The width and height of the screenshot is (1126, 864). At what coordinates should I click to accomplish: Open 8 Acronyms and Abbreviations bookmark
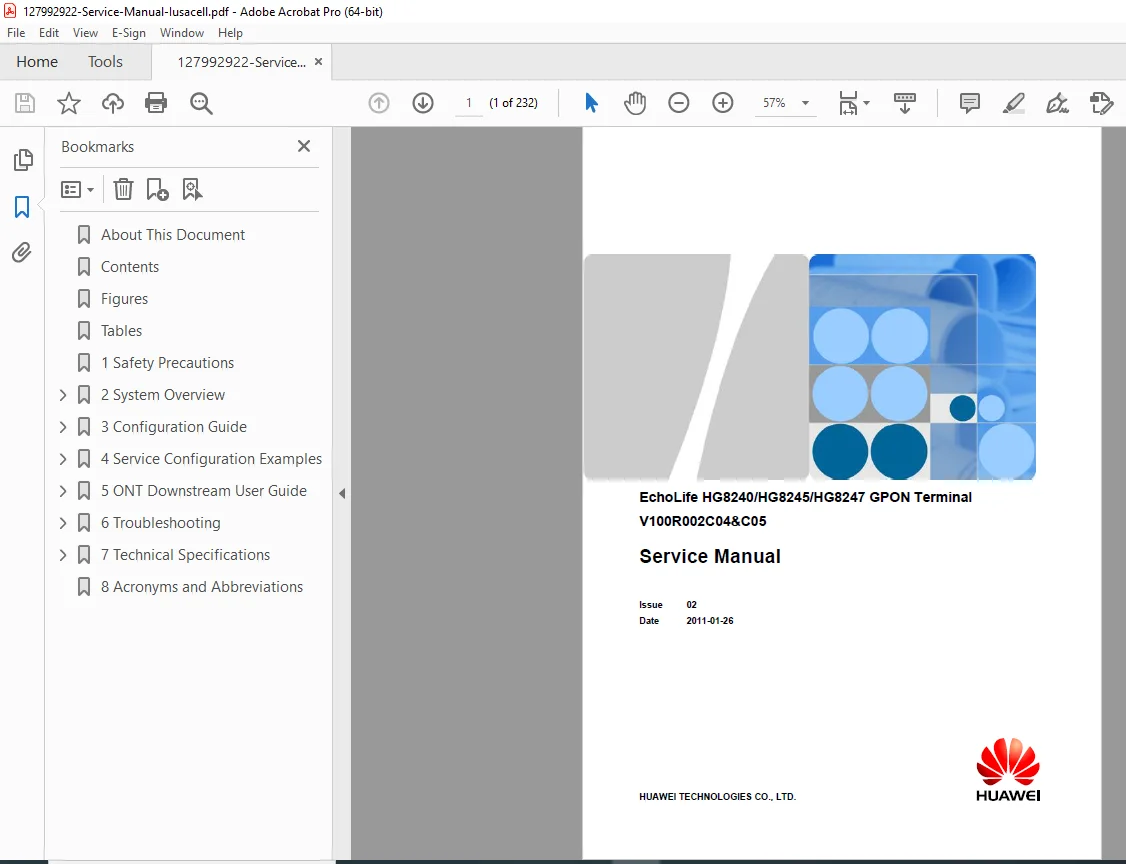[202, 587]
